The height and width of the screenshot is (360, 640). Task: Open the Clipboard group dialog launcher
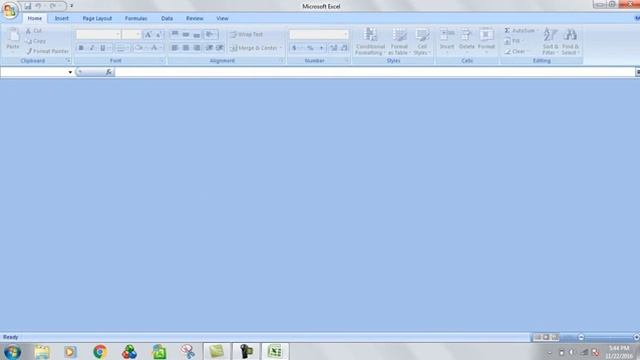point(68,61)
